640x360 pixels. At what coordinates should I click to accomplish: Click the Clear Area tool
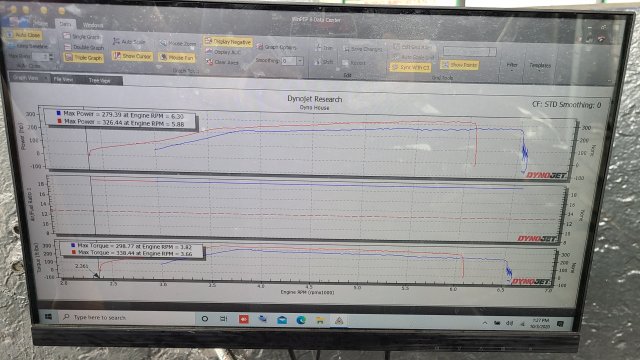point(222,62)
